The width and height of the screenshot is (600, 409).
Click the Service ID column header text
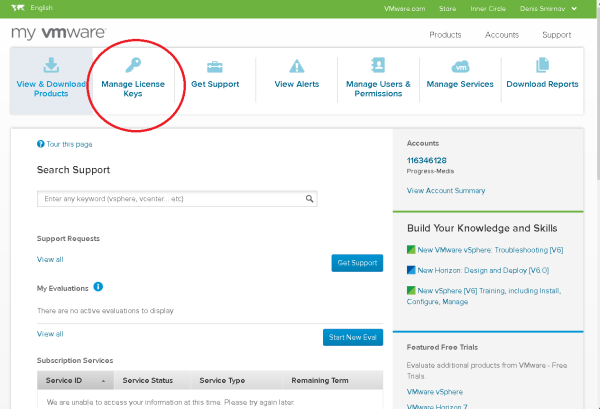click(64, 380)
